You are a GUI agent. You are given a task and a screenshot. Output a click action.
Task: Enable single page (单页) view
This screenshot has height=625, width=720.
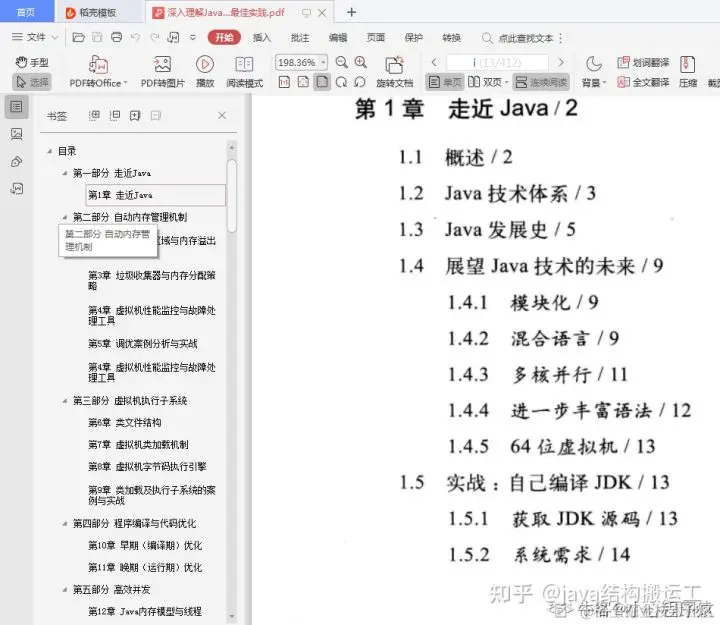[445, 82]
